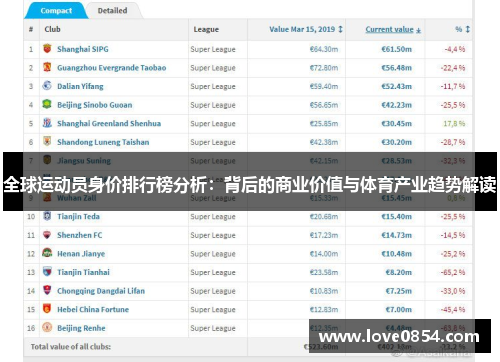Screen dimensions: 500x362
Task: Sort by Value Mar 15, 2019 arrows
Action: (x=340, y=29)
